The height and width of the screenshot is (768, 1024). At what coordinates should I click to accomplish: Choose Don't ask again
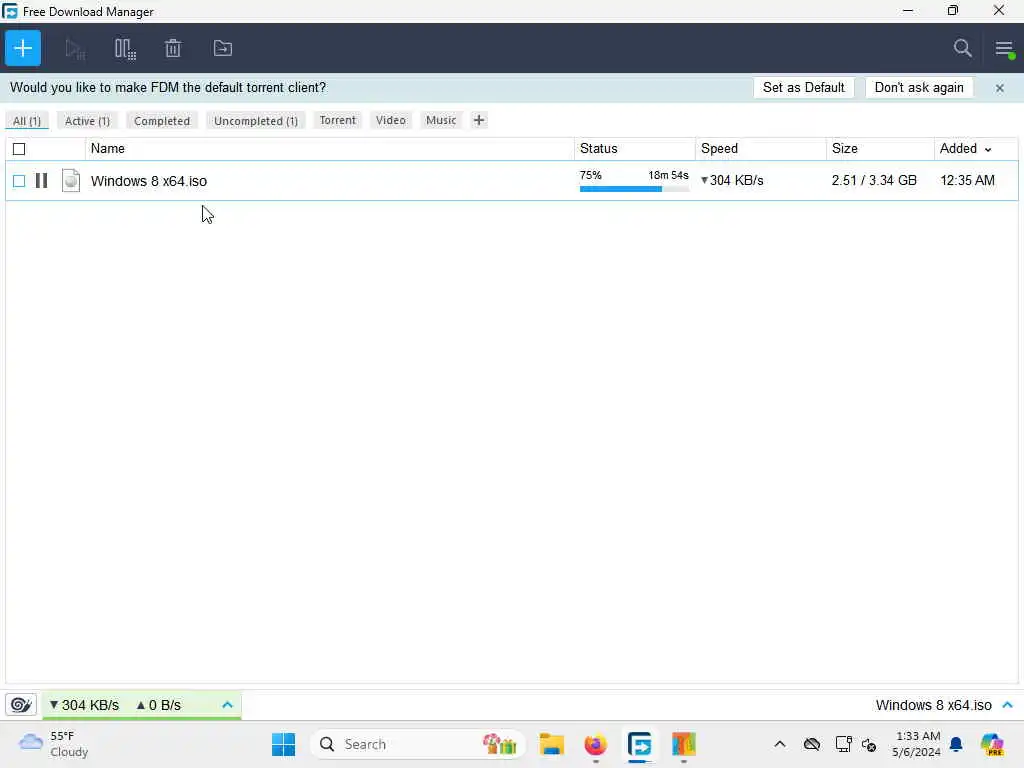(x=919, y=88)
